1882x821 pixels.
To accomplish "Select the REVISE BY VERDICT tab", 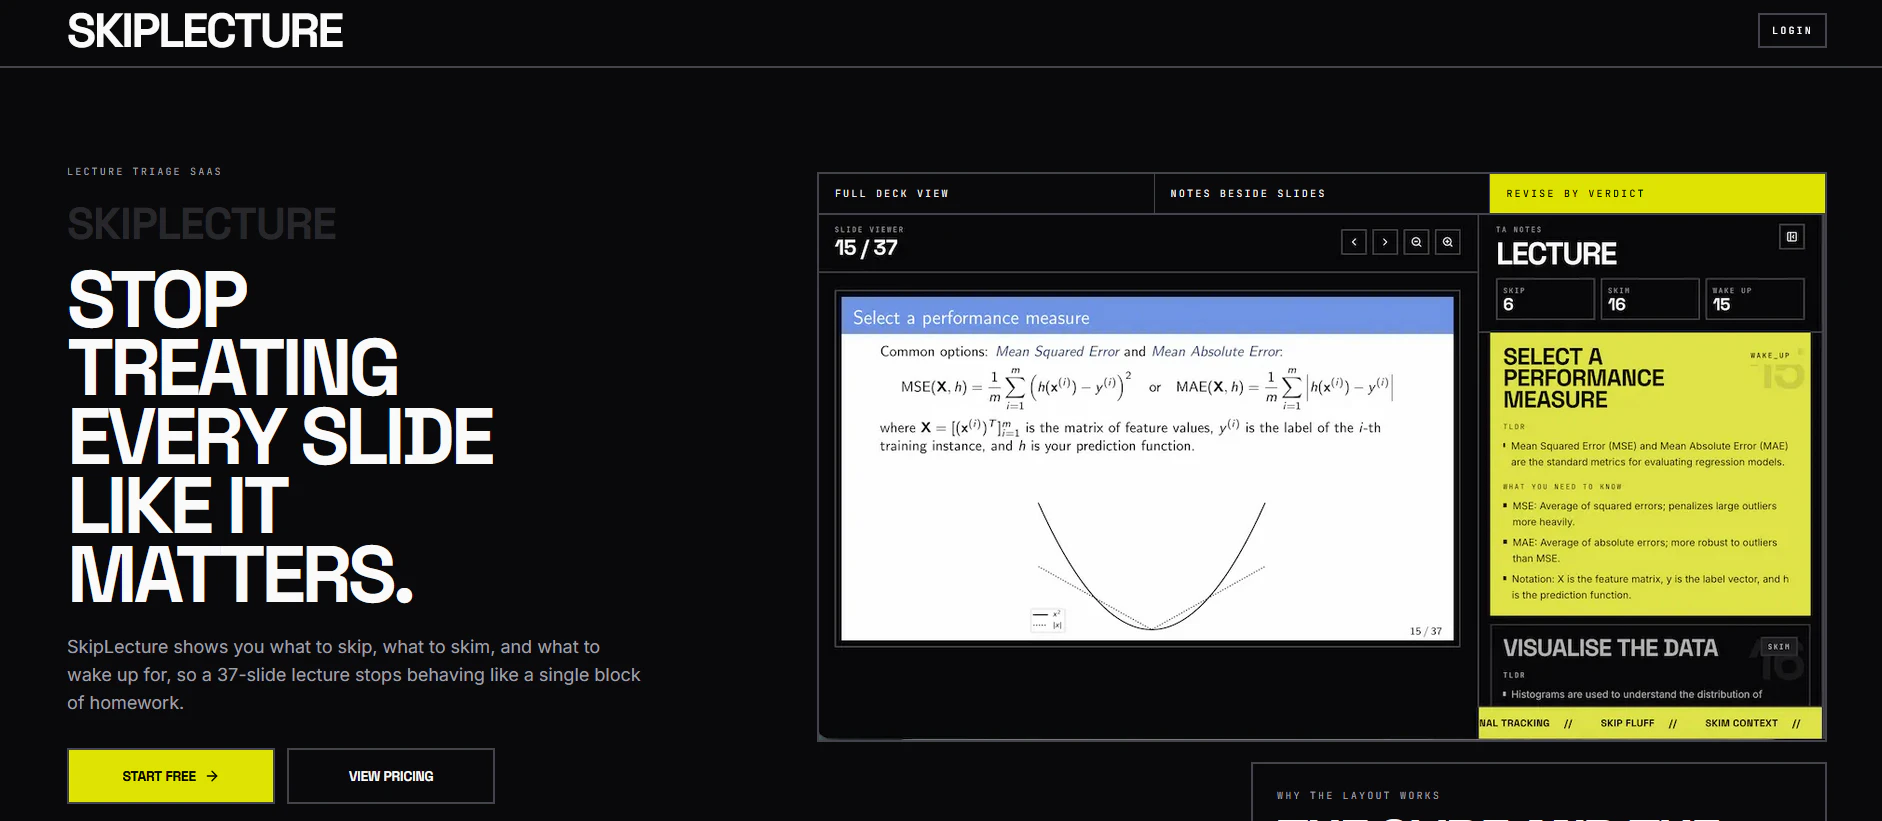I will point(1657,194).
